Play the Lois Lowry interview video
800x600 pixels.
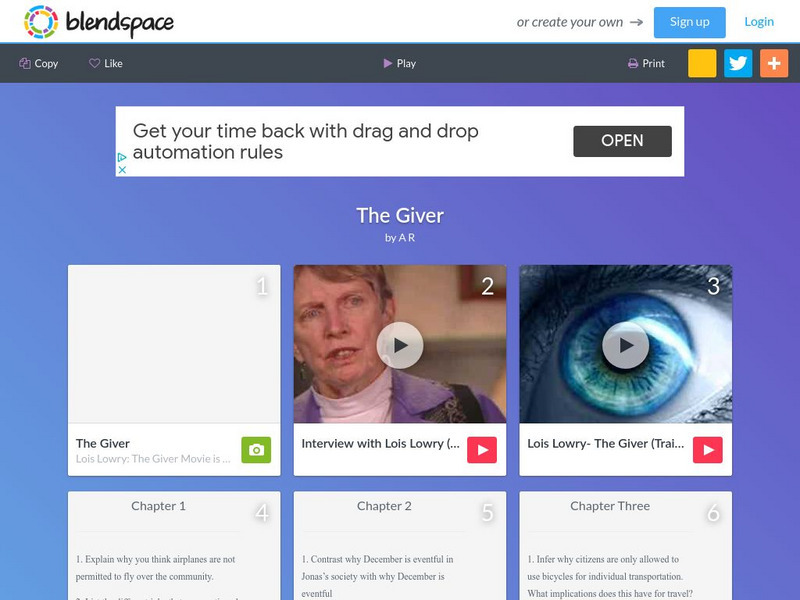[400, 345]
